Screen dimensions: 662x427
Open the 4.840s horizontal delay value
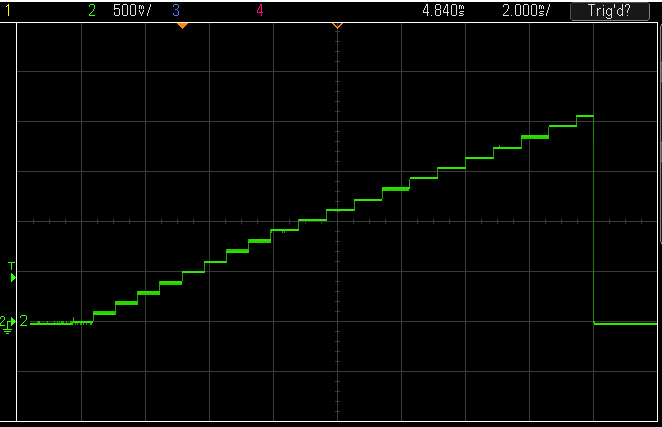444,11
